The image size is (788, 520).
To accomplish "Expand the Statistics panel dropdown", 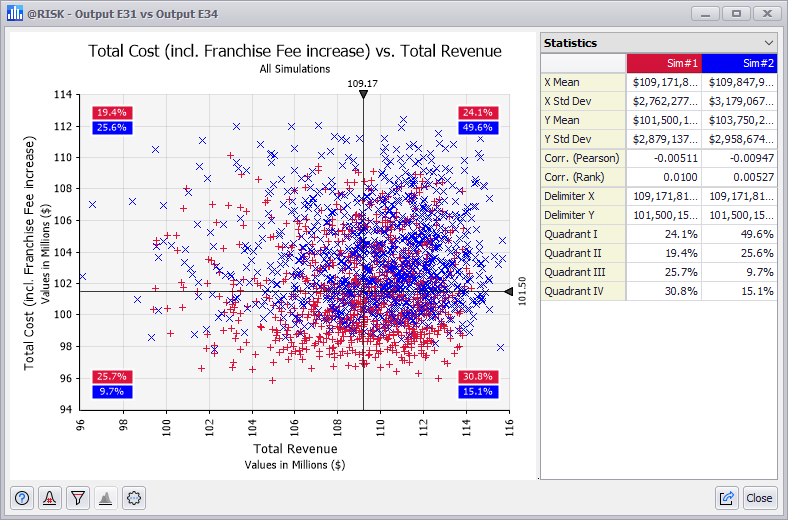I will [x=768, y=43].
